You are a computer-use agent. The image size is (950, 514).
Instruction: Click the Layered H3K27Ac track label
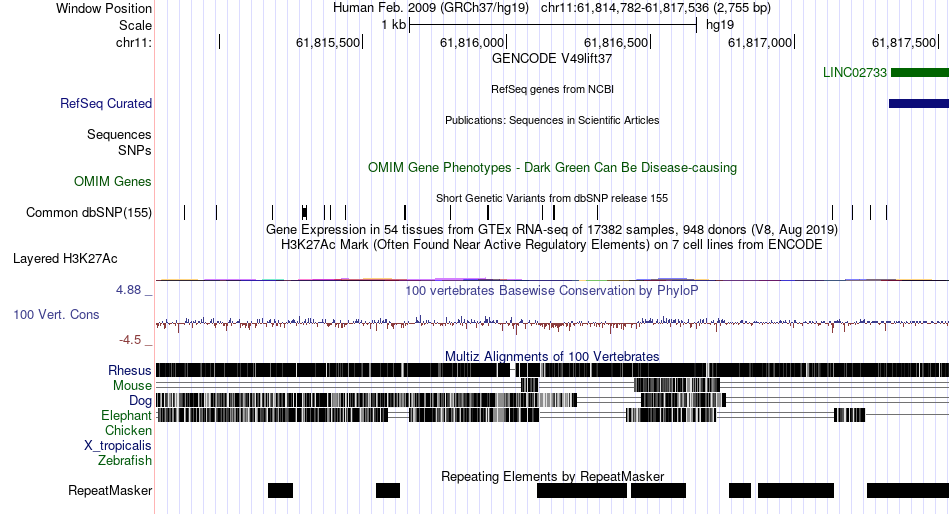(65, 259)
